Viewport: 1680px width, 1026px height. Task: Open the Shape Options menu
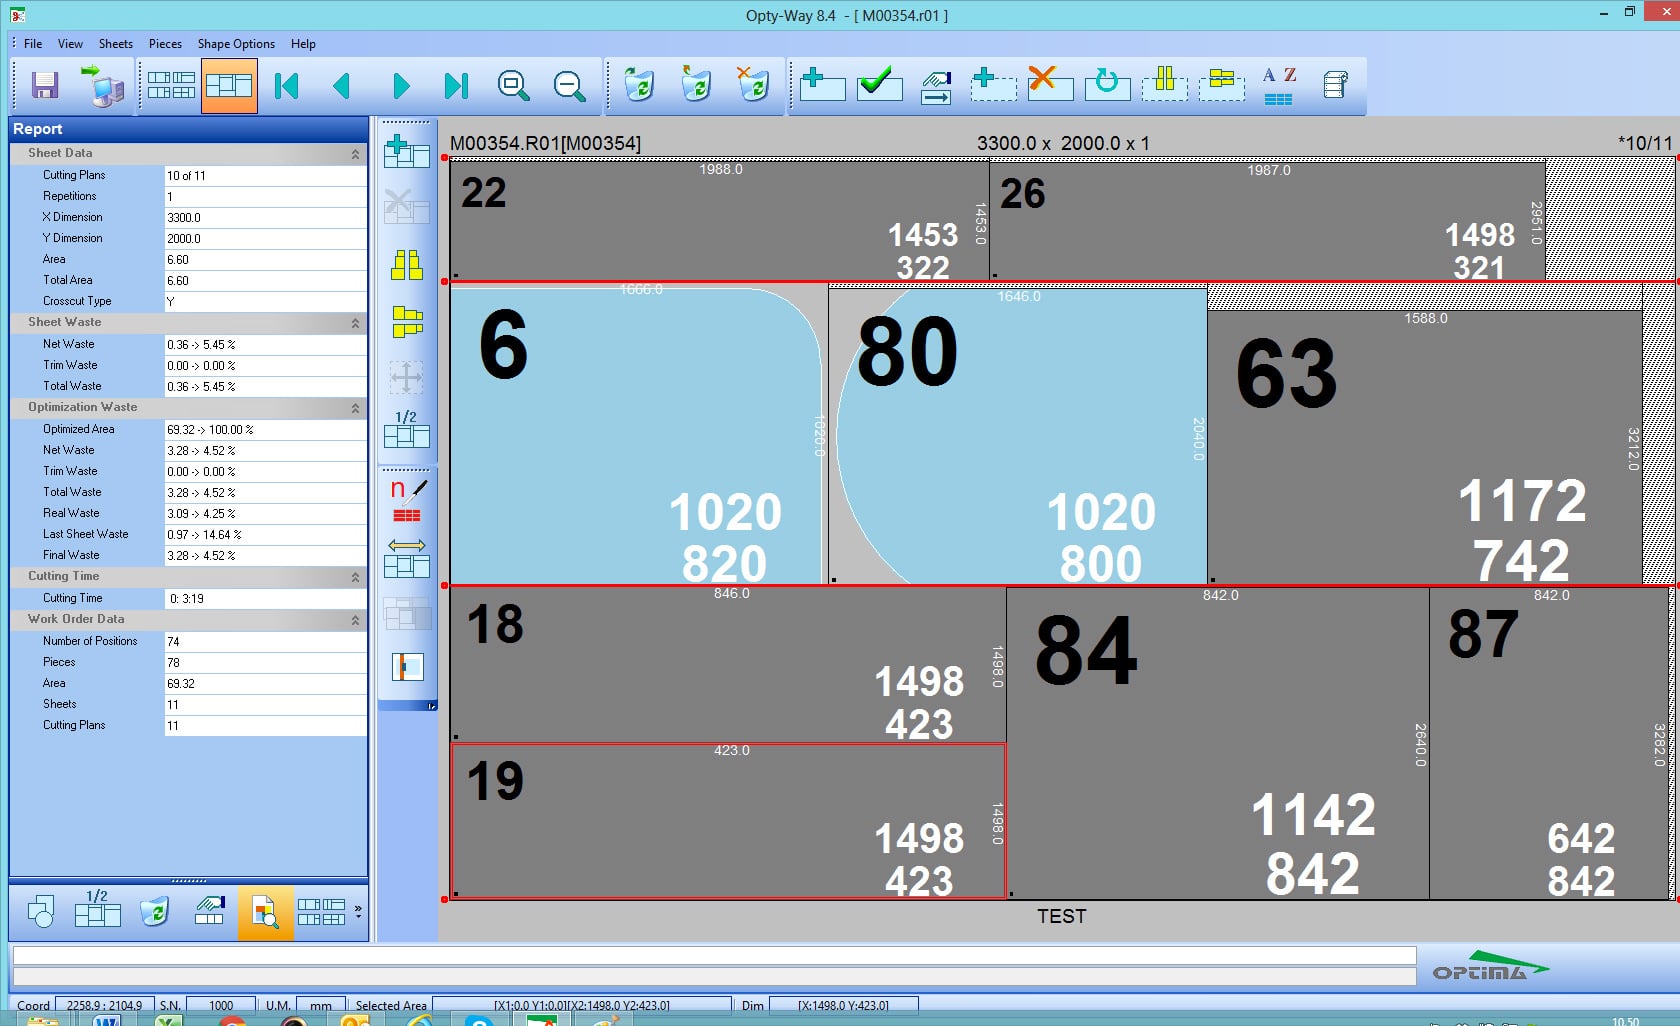coord(236,44)
